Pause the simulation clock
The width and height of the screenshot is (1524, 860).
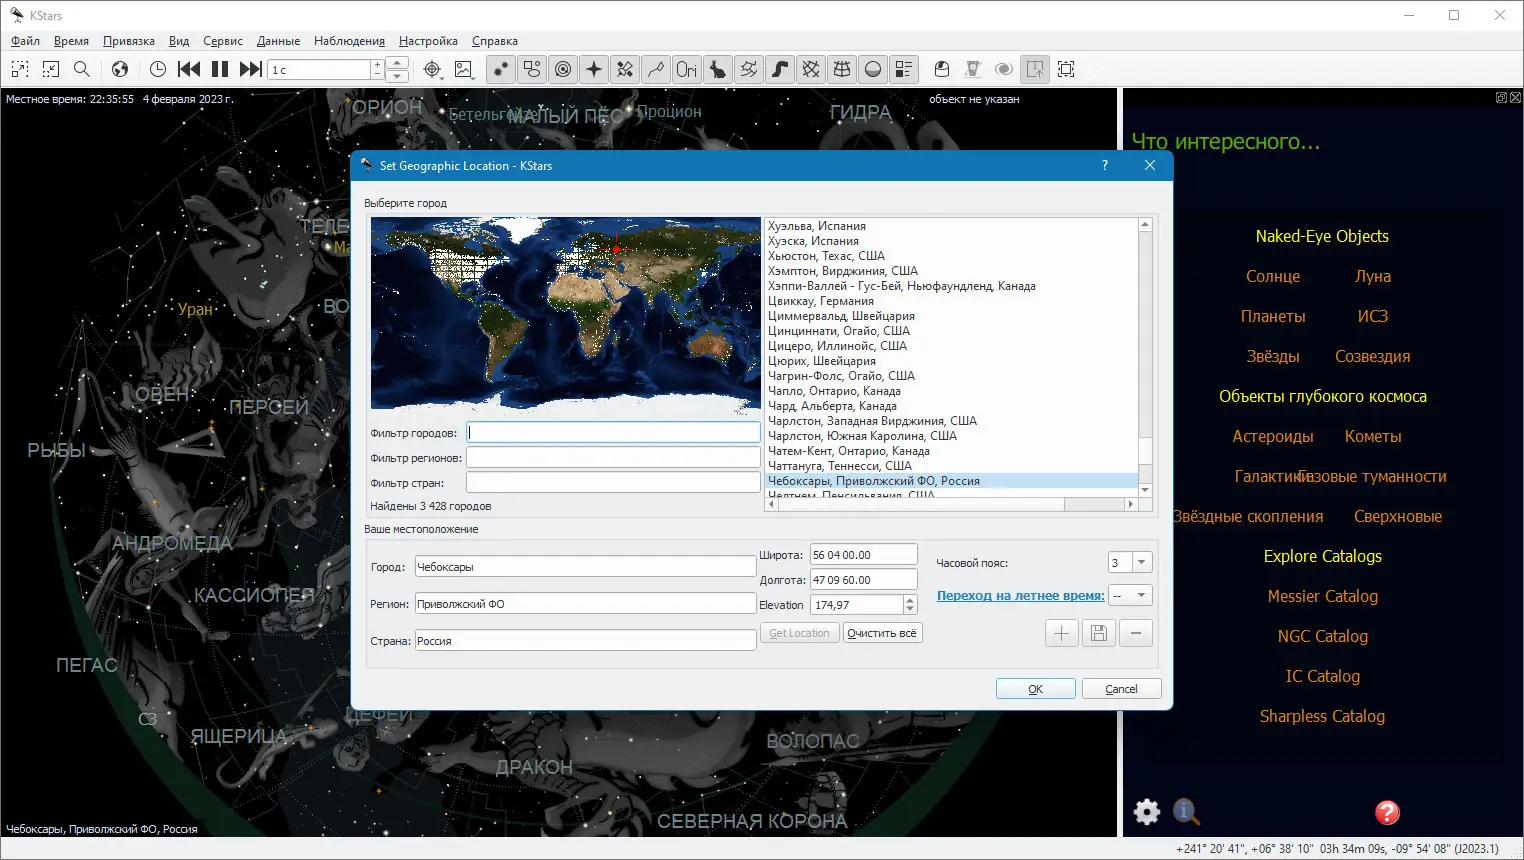pos(220,69)
